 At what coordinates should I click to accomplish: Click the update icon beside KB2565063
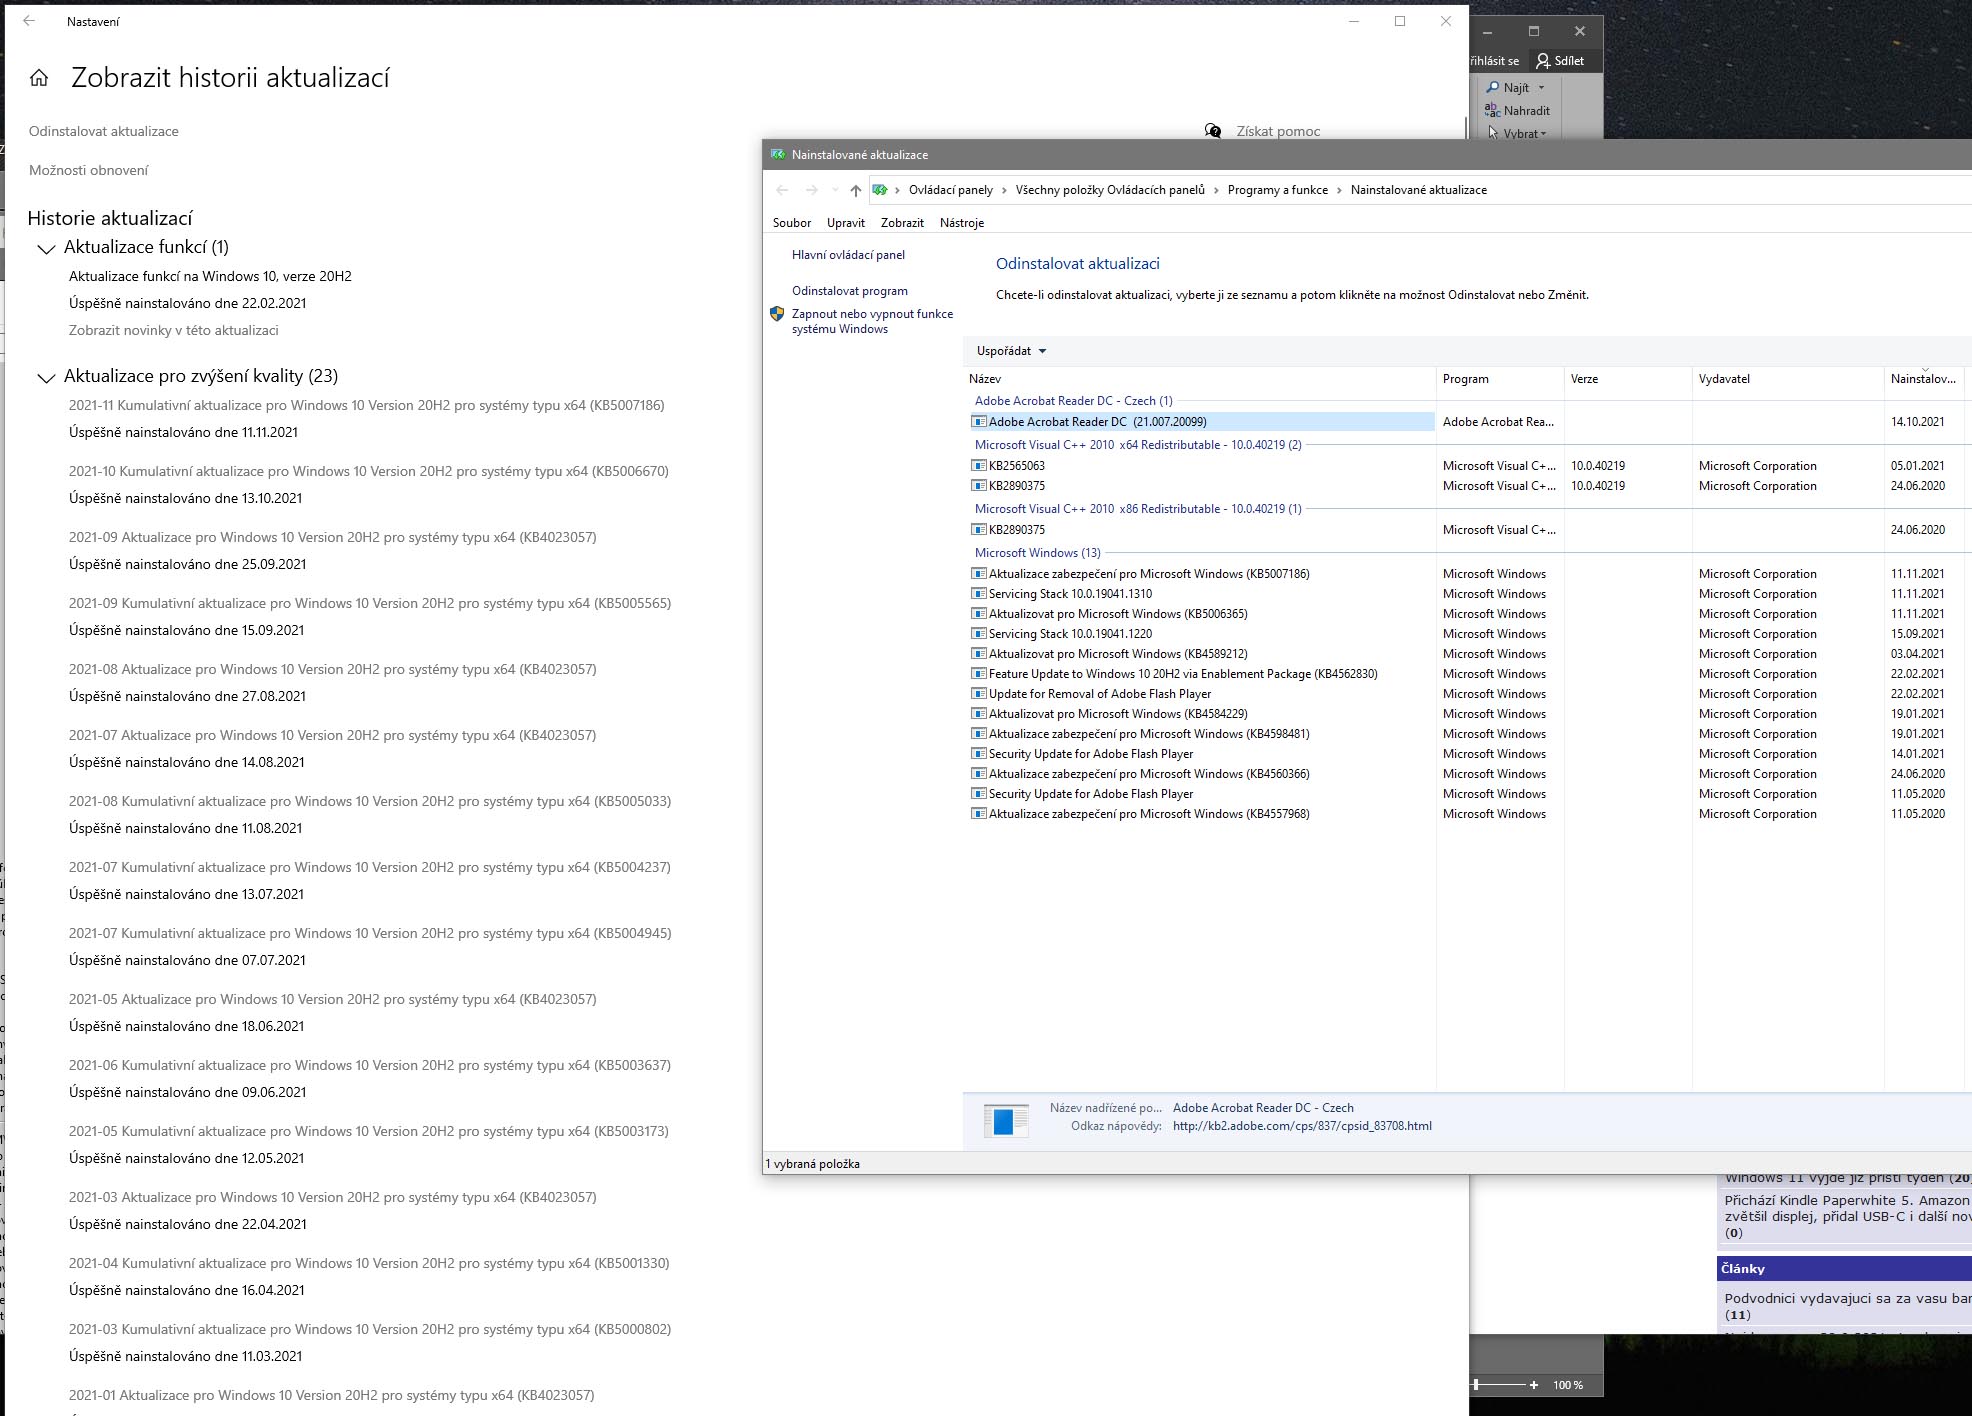point(979,466)
